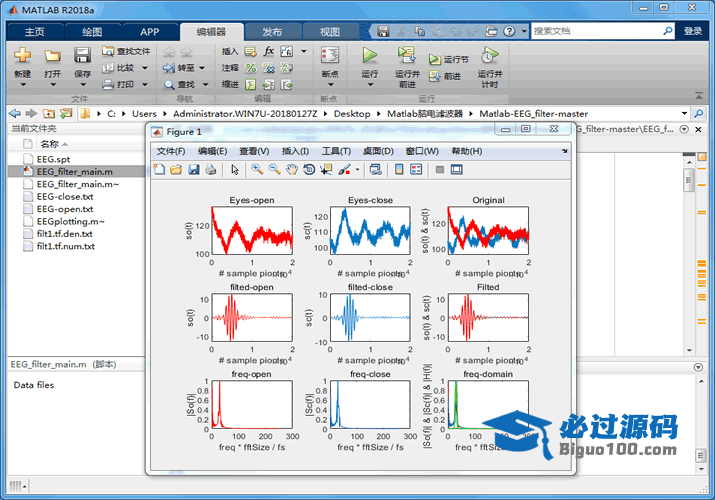Open the New dropdown arrow

[x=23, y=85]
